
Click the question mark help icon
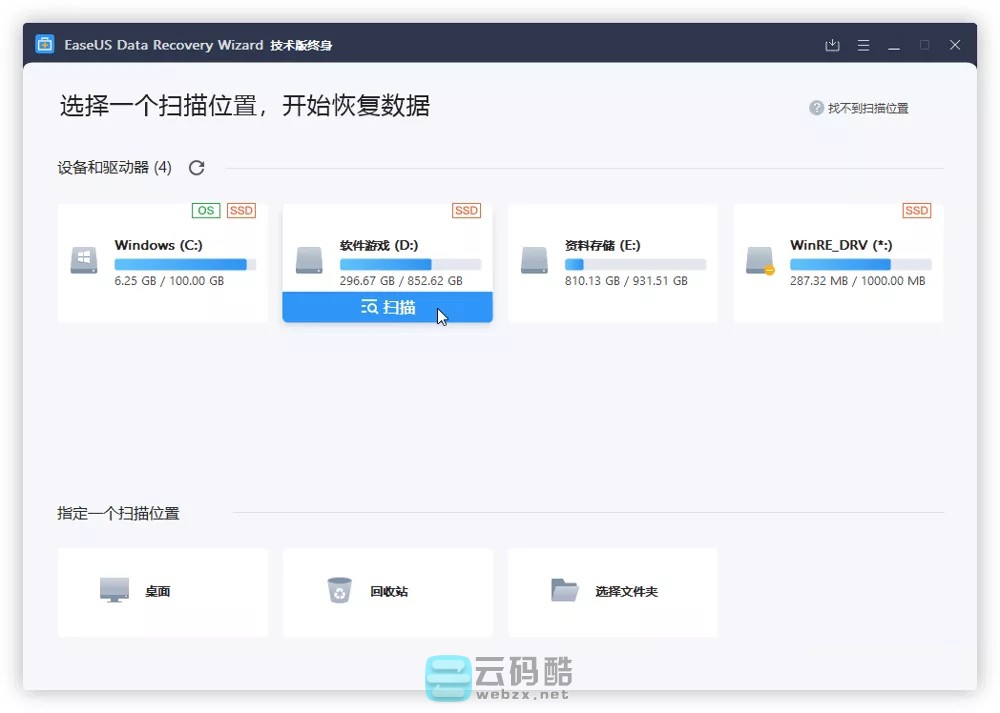pyautogui.click(x=816, y=108)
